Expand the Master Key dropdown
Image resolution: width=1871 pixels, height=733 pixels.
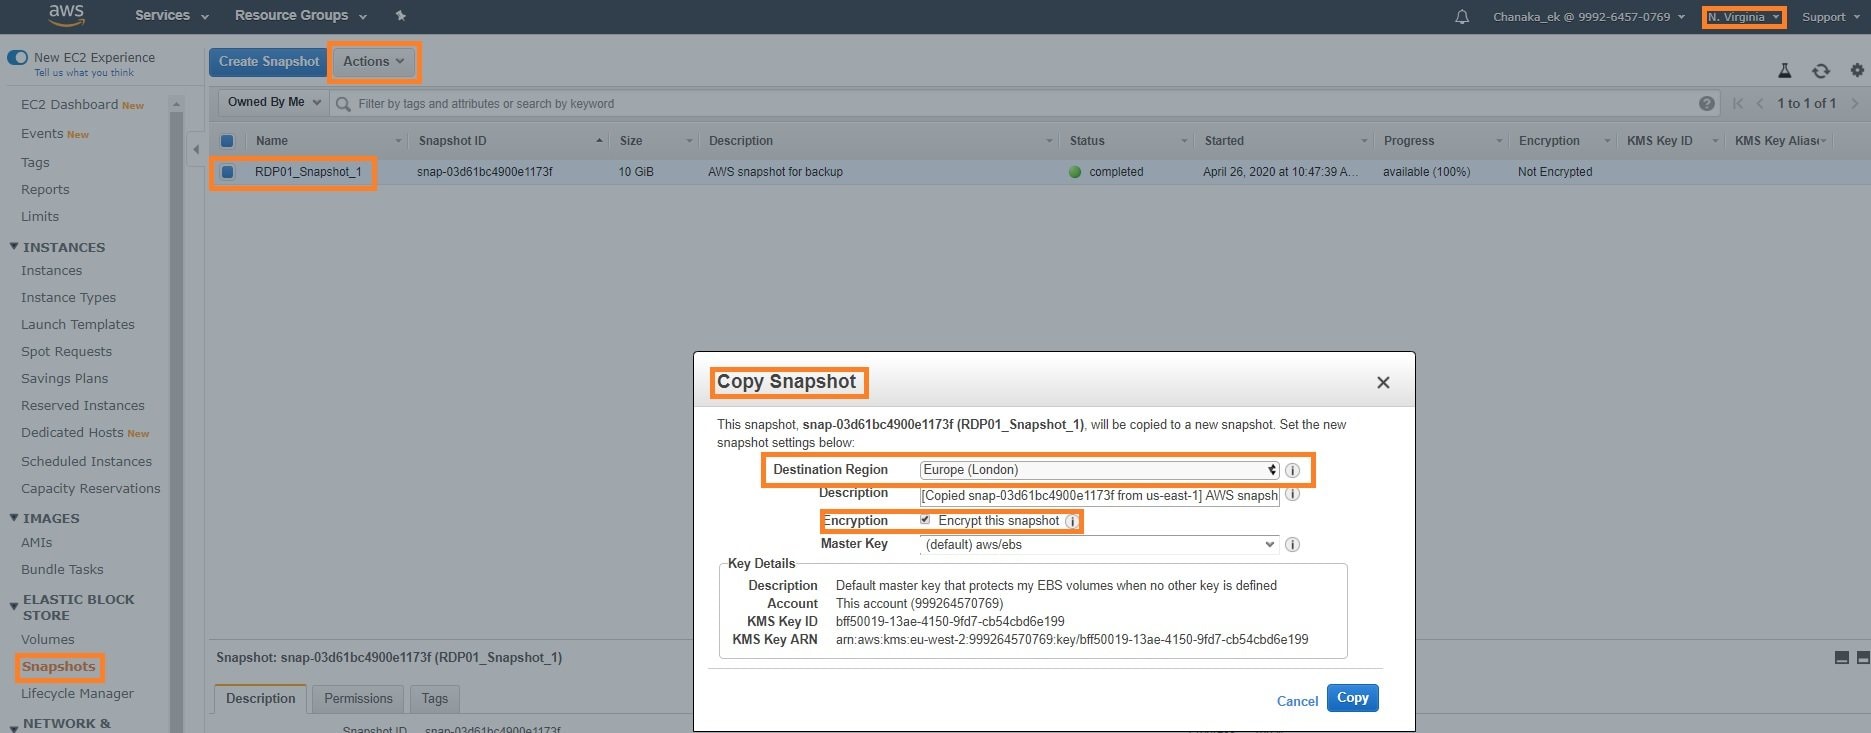(x=1098, y=545)
